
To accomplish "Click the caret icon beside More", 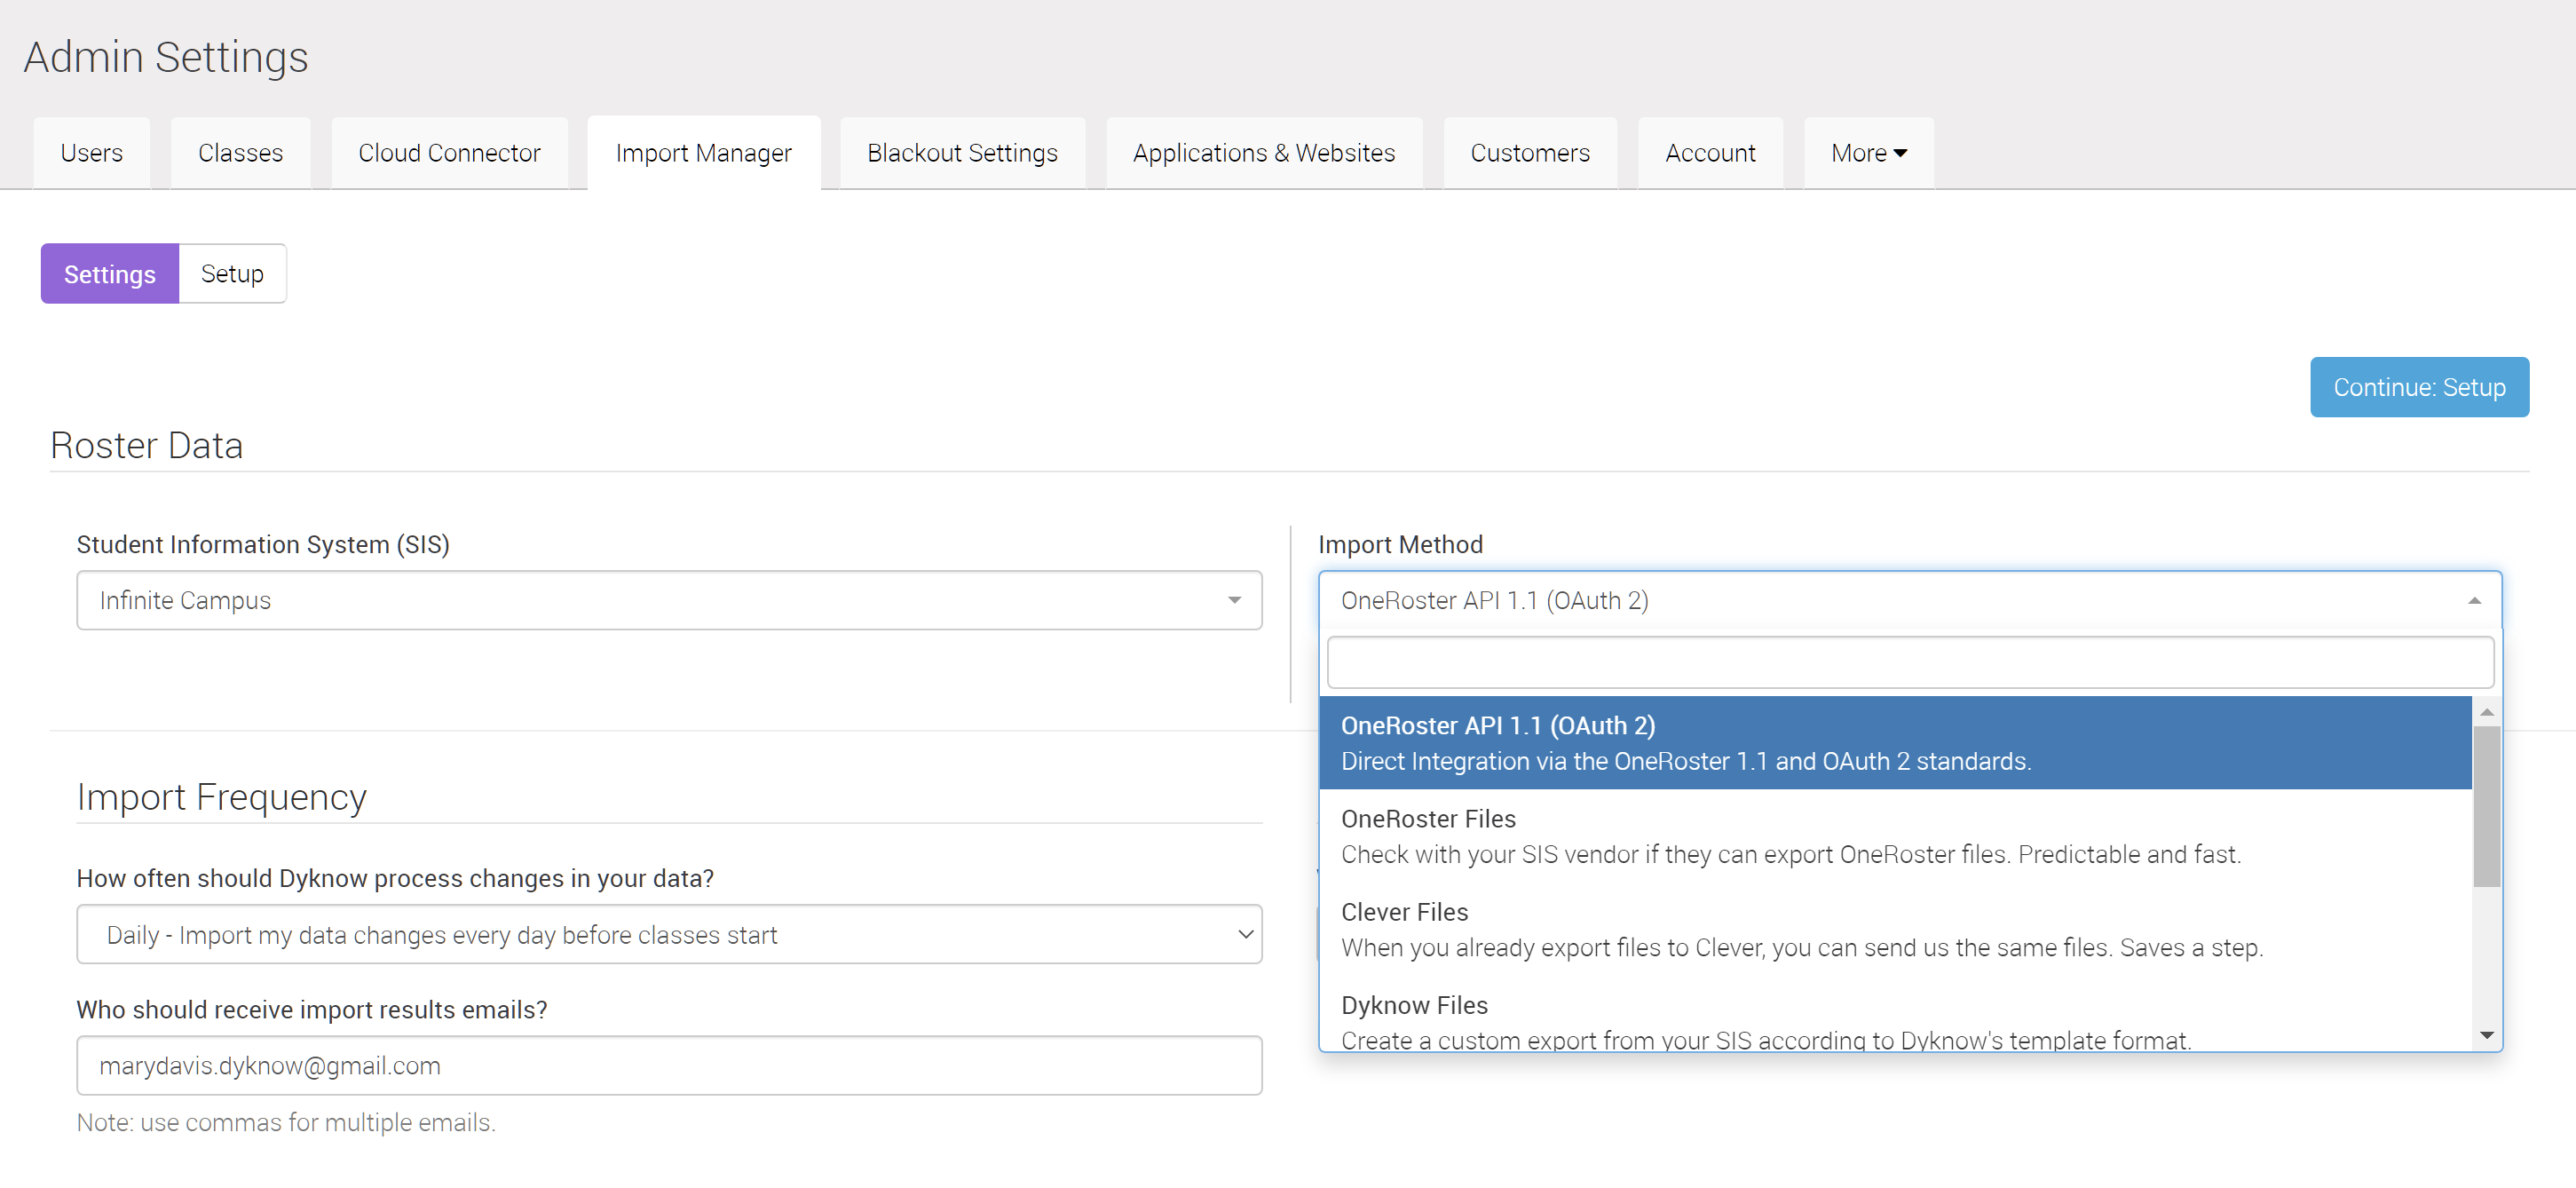I will (x=1901, y=153).
